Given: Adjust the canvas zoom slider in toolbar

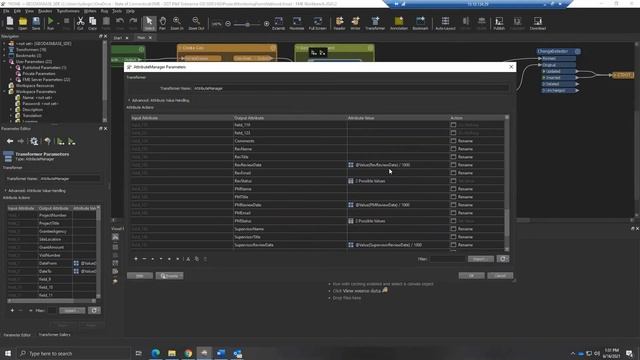Looking at the screenshot, I should (247, 24).
